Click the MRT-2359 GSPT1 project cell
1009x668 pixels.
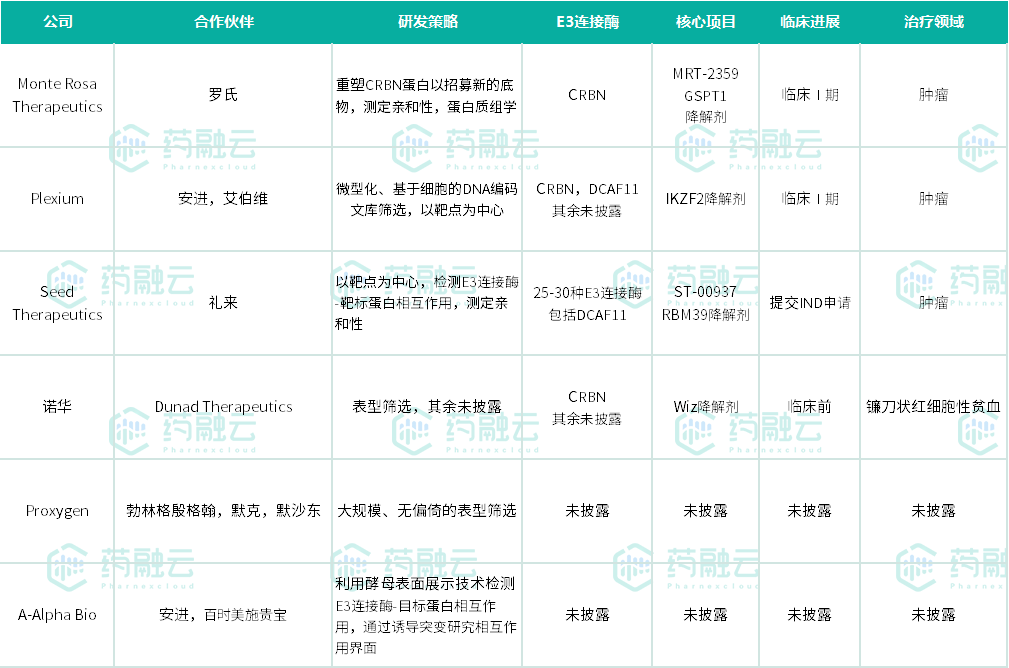(705, 95)
